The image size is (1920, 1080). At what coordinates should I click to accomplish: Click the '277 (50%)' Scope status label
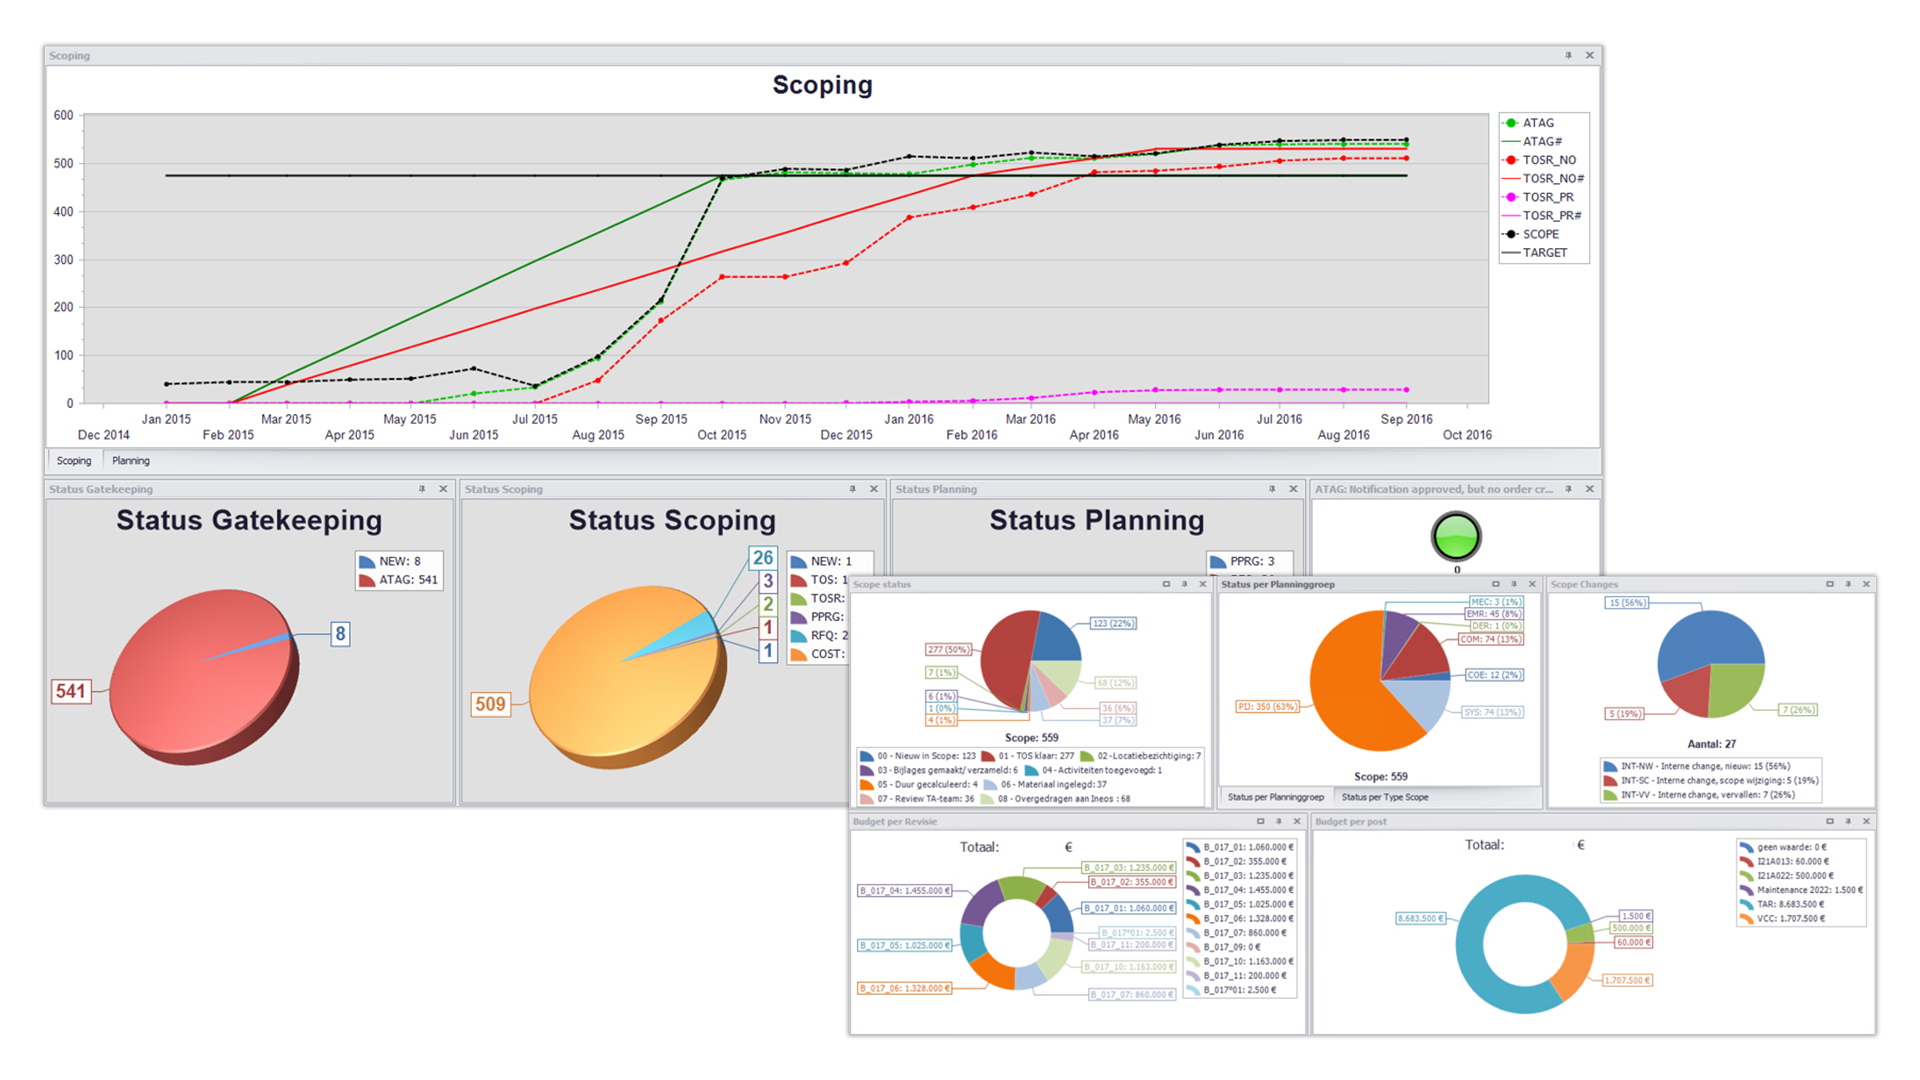pos(948,649)
